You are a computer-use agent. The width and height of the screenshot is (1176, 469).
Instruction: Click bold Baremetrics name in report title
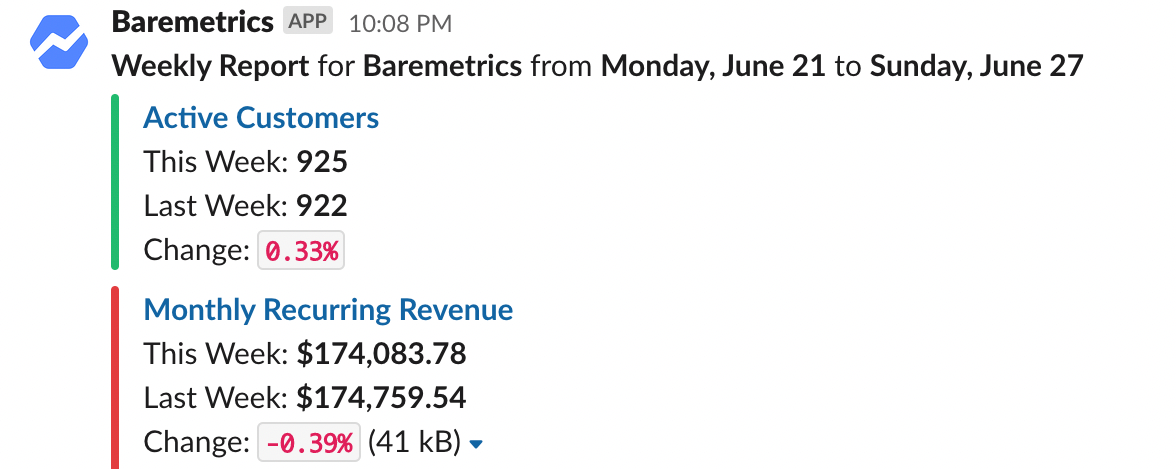442,66
